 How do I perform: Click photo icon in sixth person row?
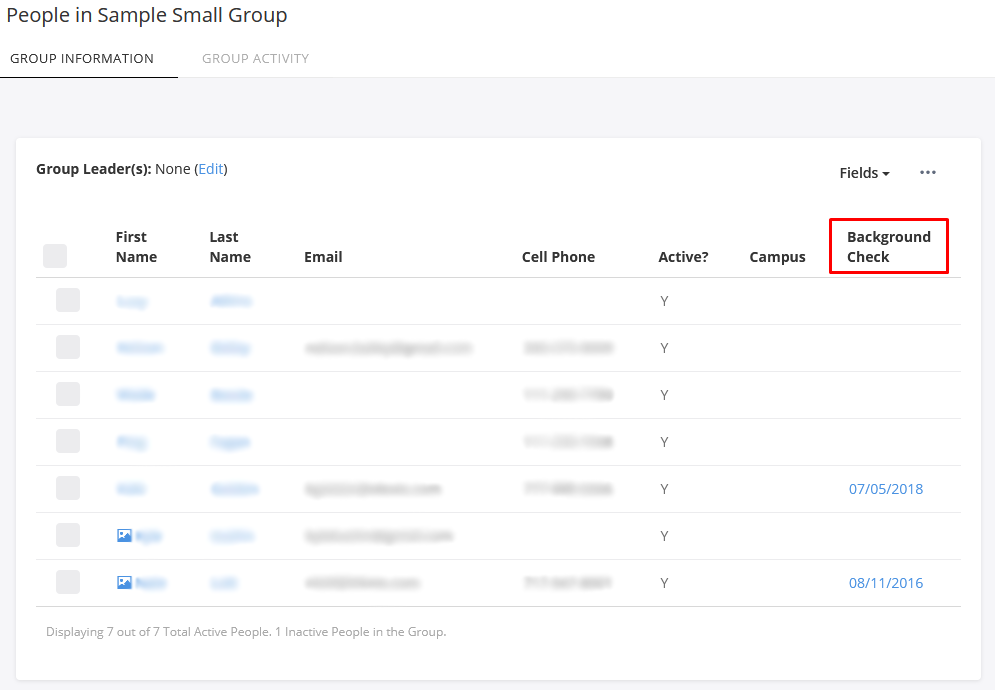coord(124,535)
